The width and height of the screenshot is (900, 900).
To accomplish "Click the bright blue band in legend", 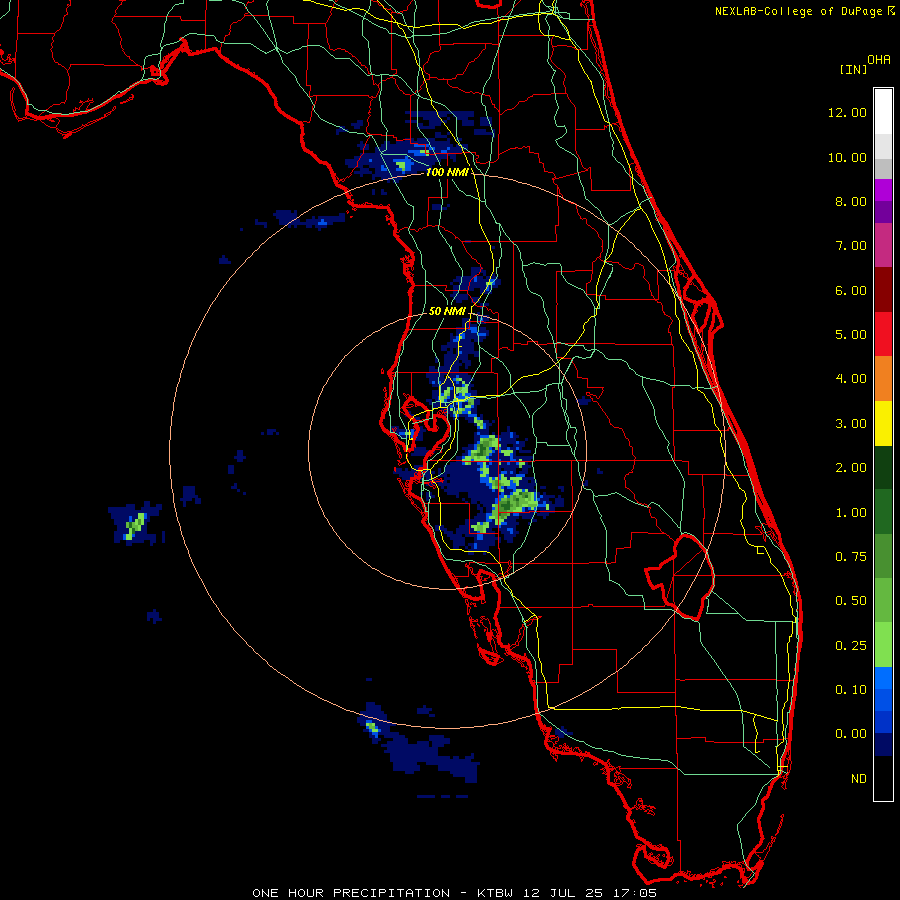I will (883, 678).
